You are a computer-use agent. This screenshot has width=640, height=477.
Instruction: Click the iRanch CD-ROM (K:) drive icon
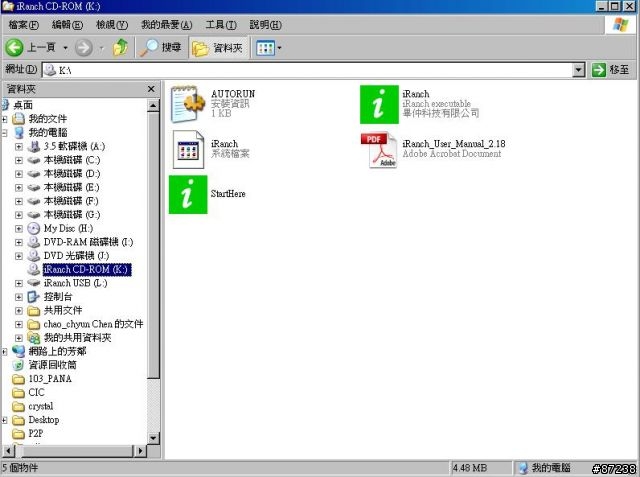[33, 269]
